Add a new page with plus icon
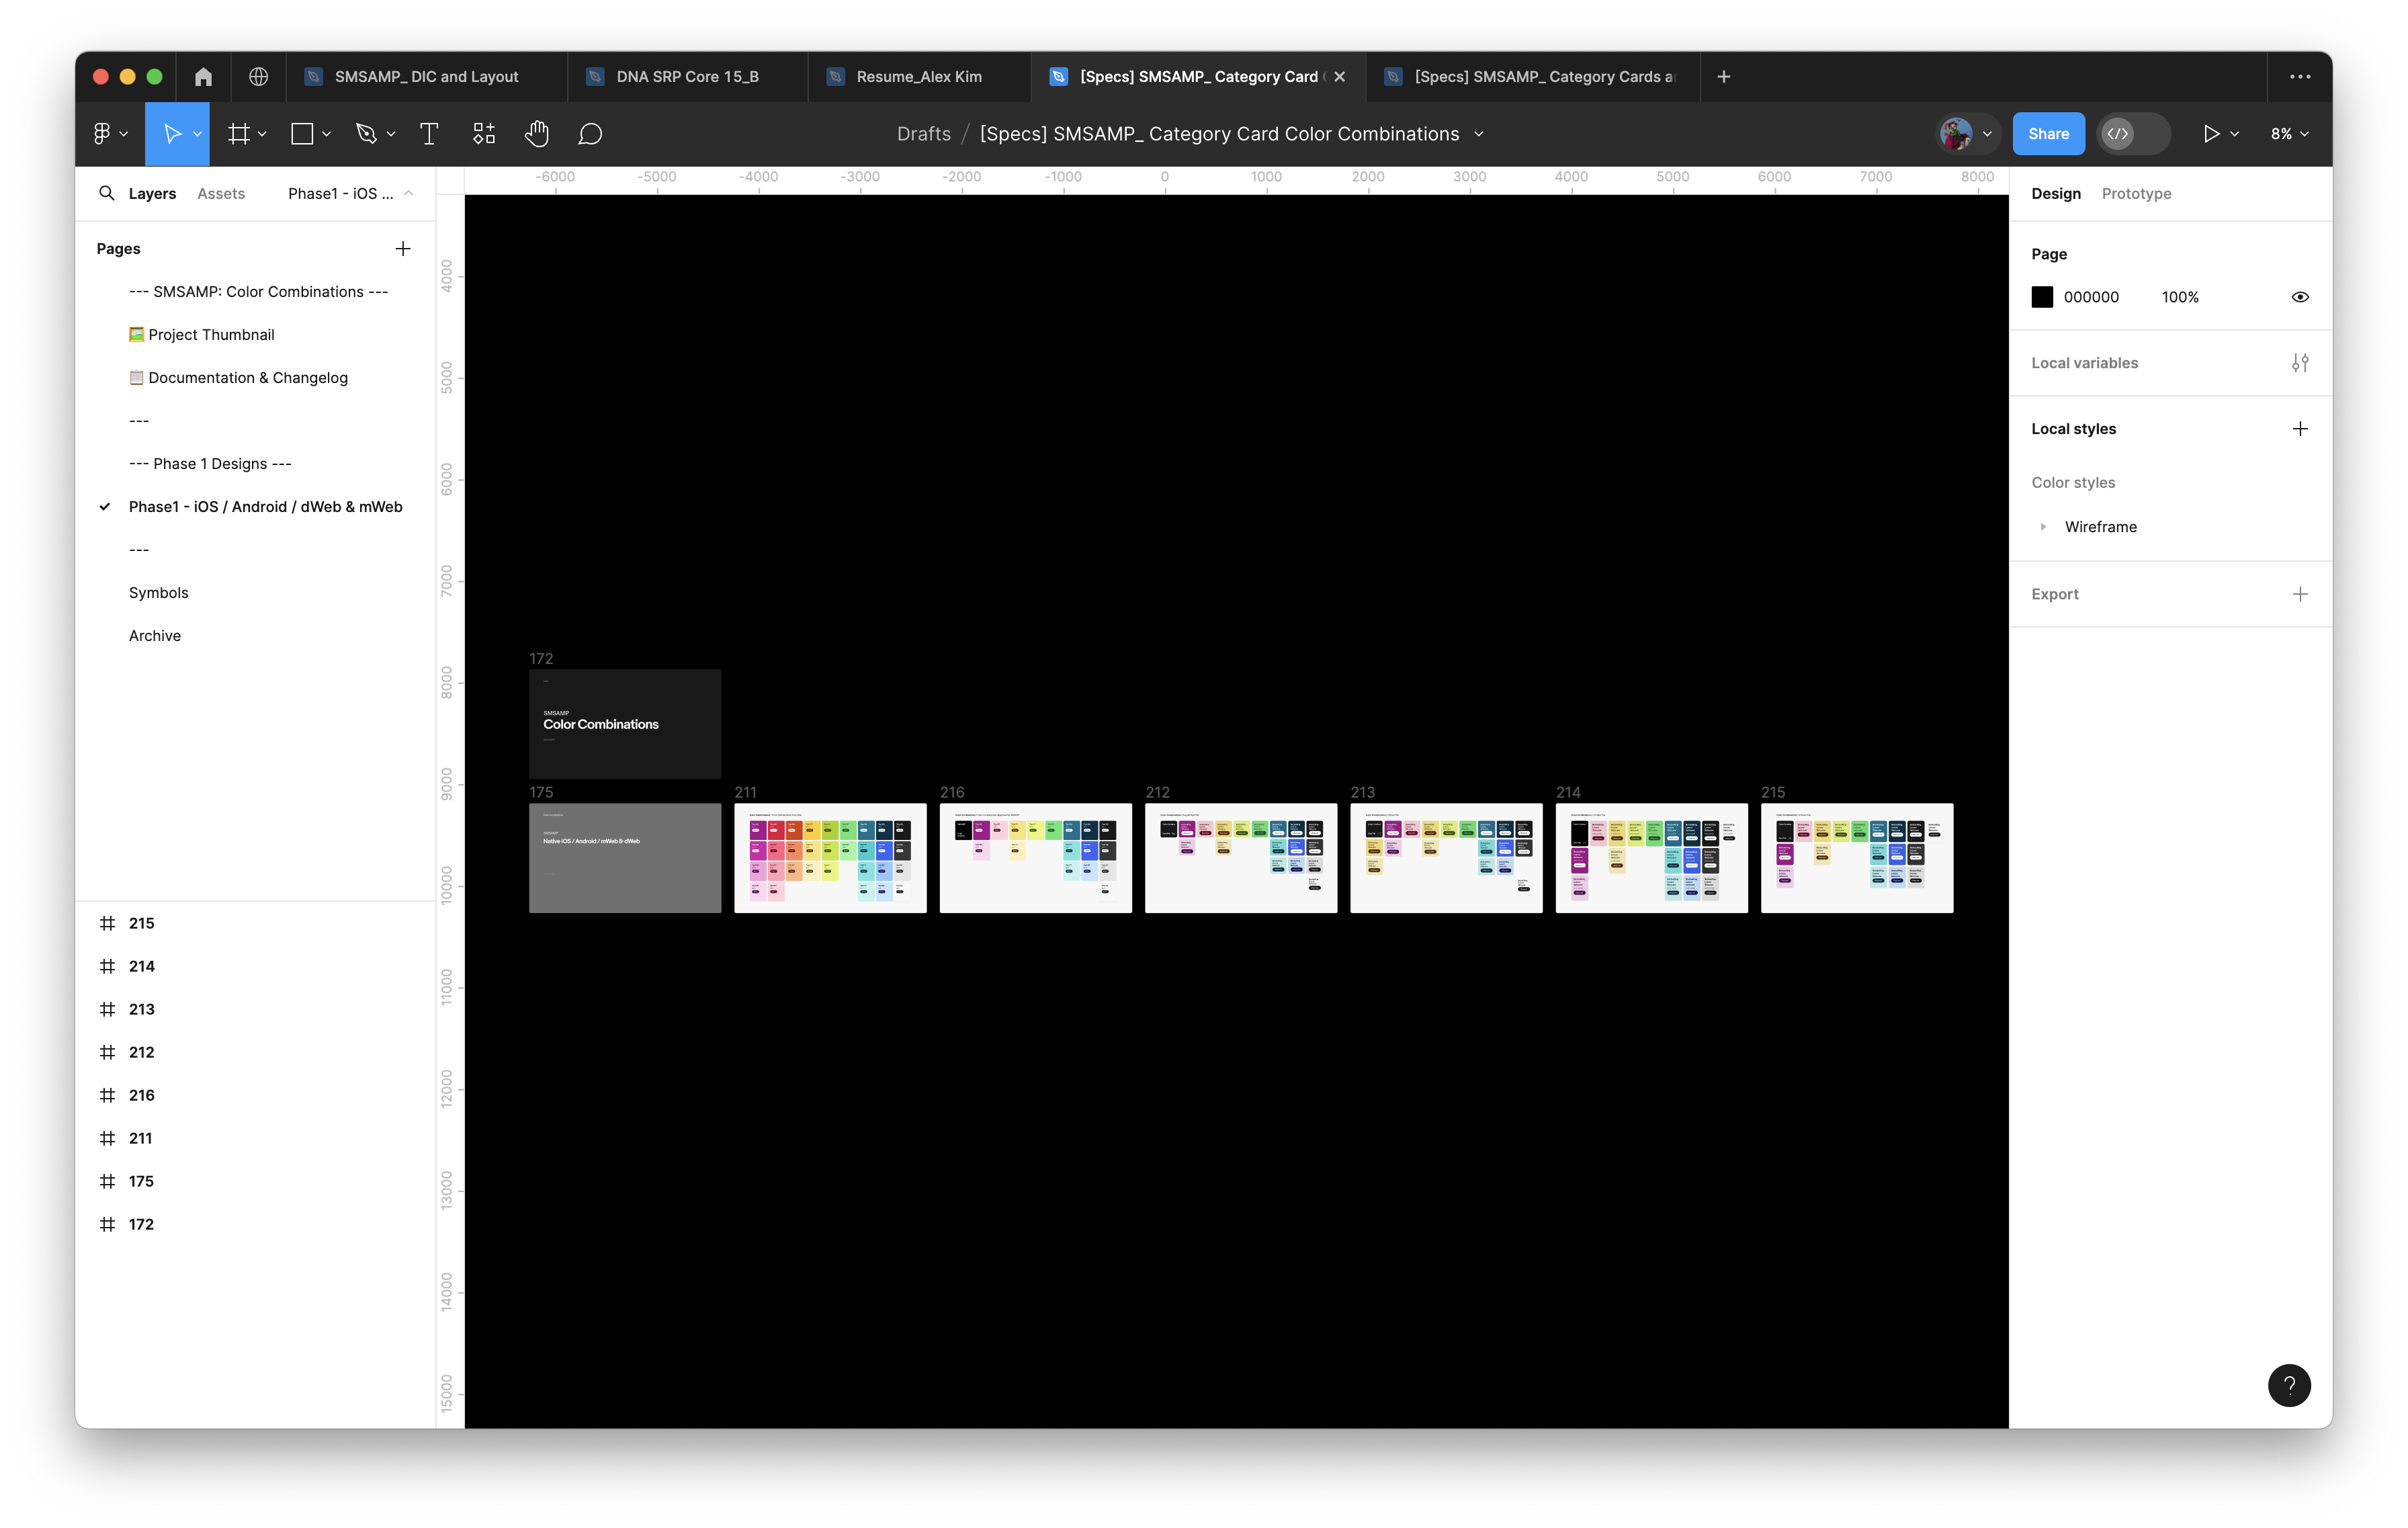2408x1528 pixels. coord(403,248)
